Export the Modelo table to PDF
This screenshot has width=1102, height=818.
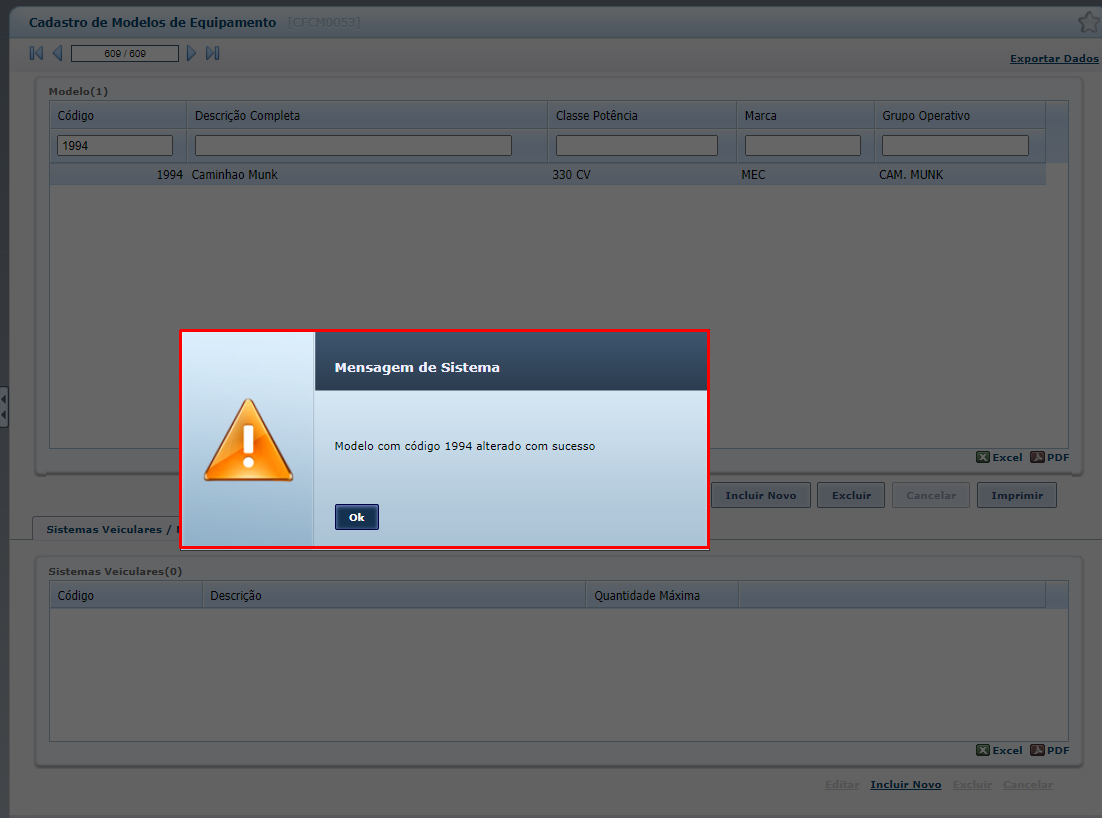(x=1049, y=457)
